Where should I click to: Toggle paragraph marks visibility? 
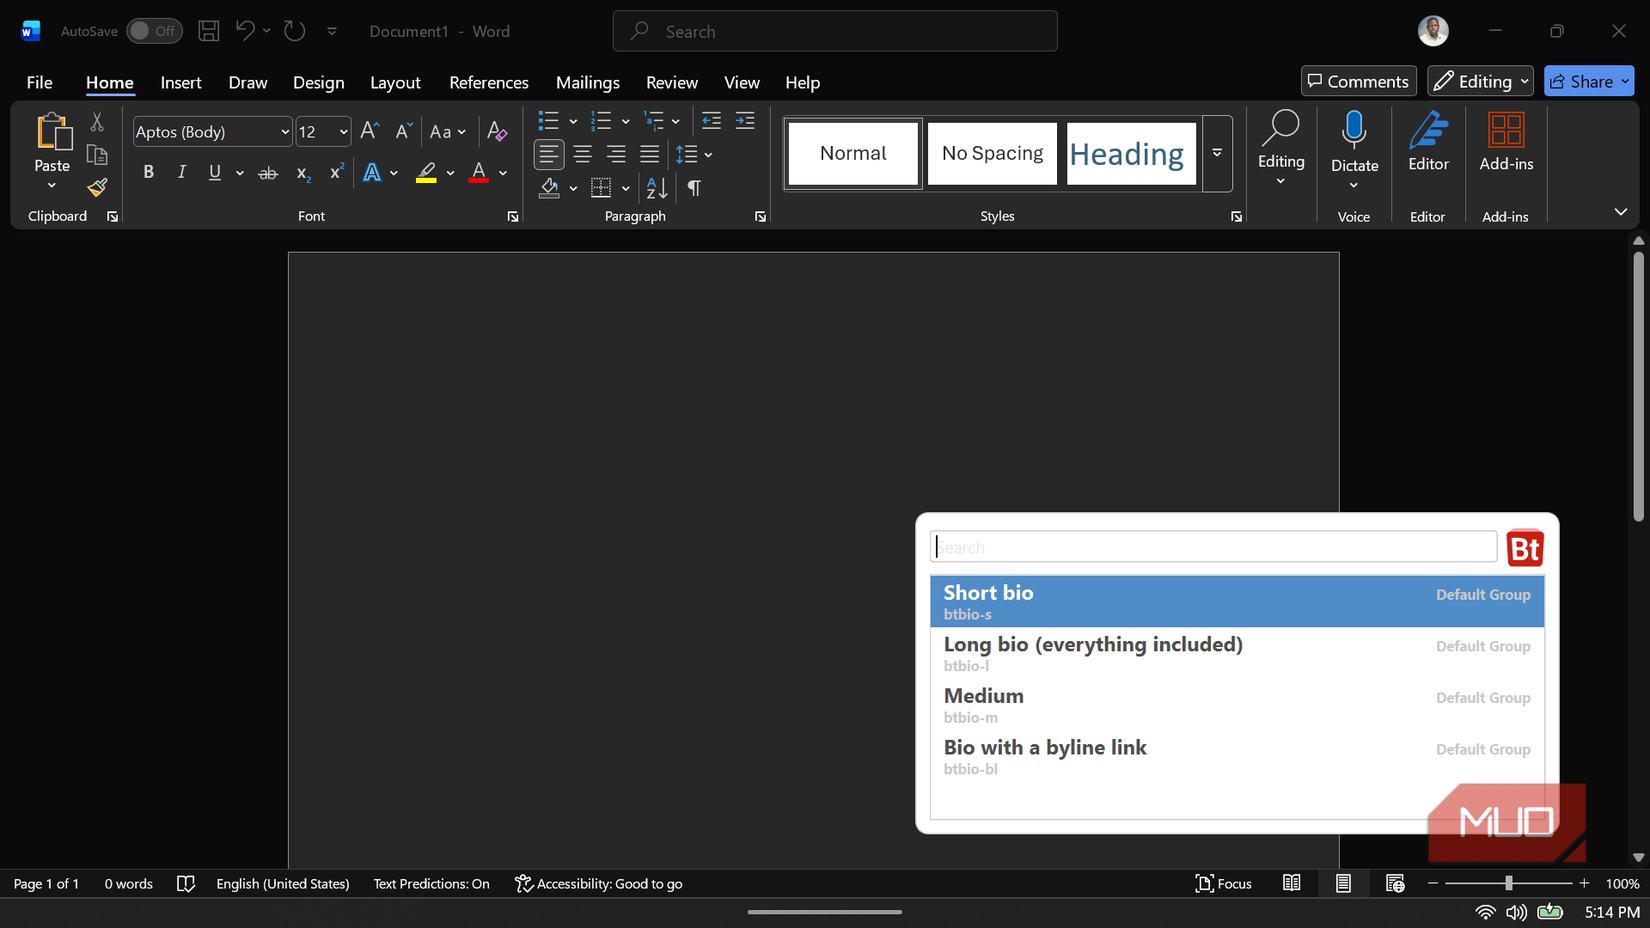coord(693,188)
